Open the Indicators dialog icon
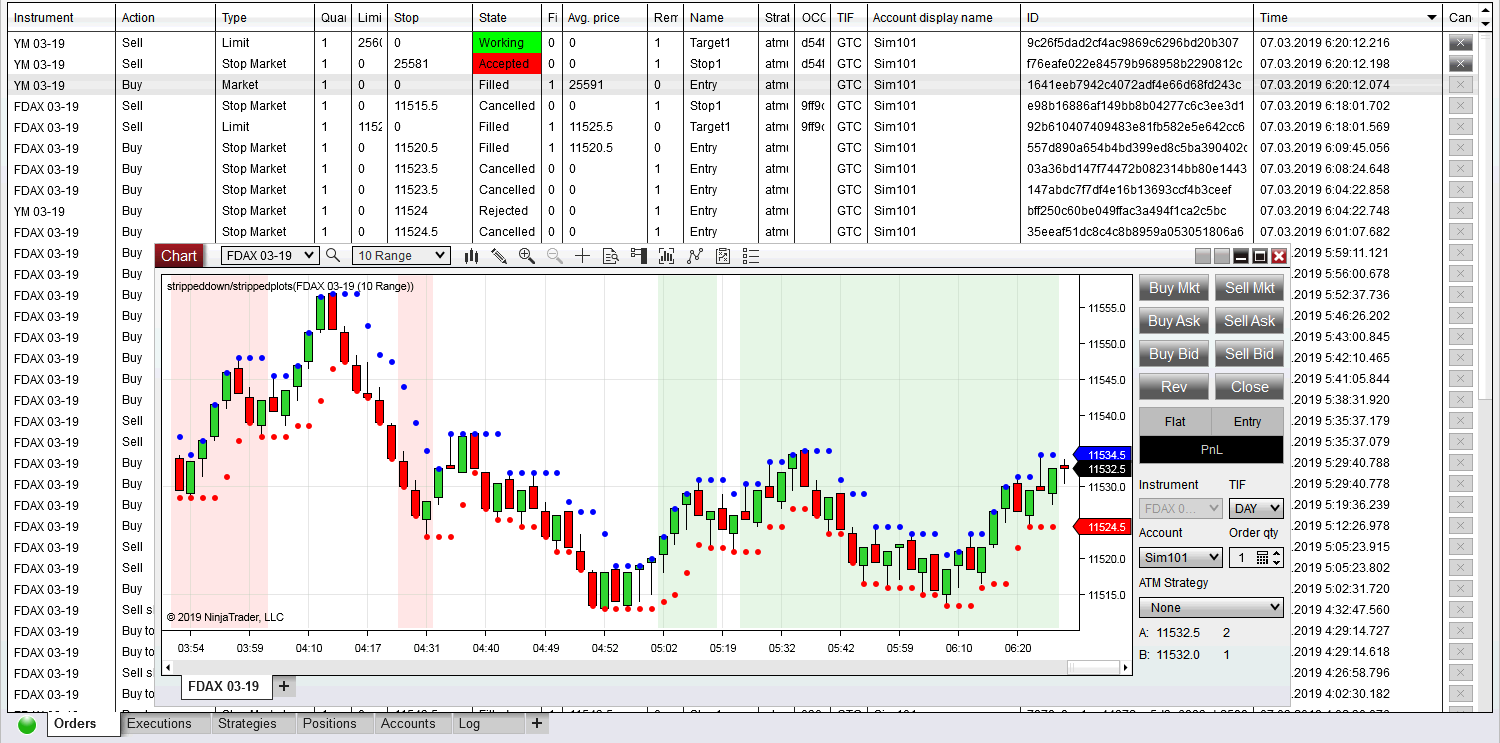 click(667, 256)
